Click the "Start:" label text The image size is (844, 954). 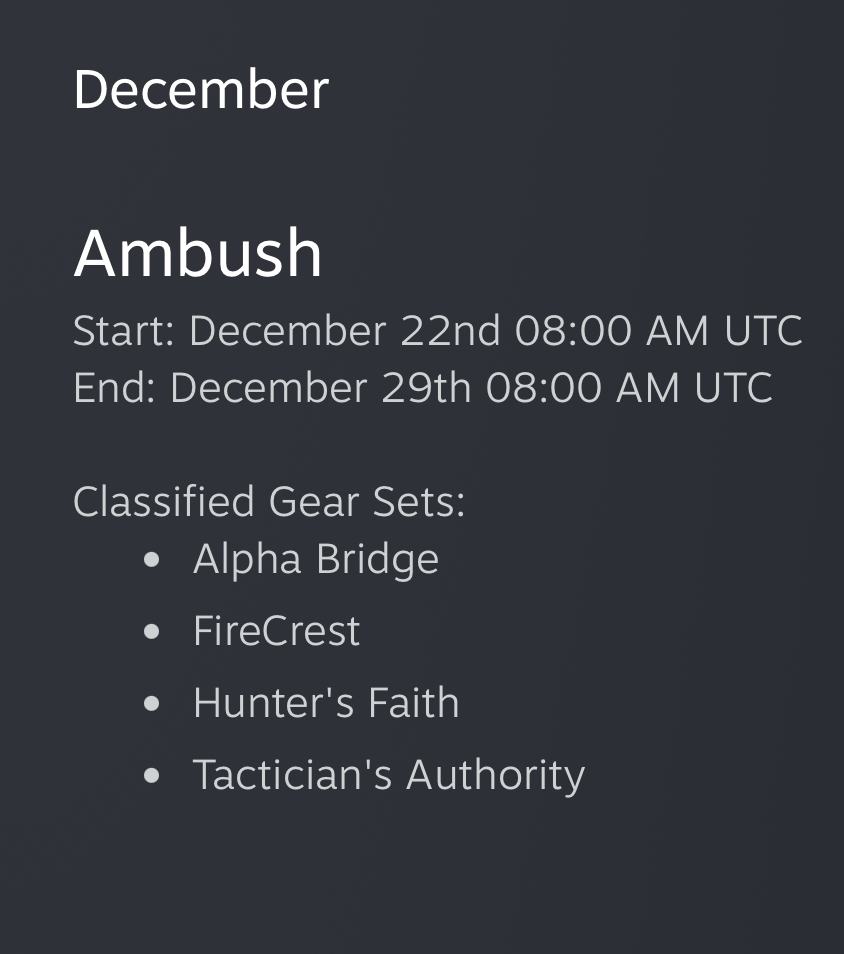coord(124,331)
